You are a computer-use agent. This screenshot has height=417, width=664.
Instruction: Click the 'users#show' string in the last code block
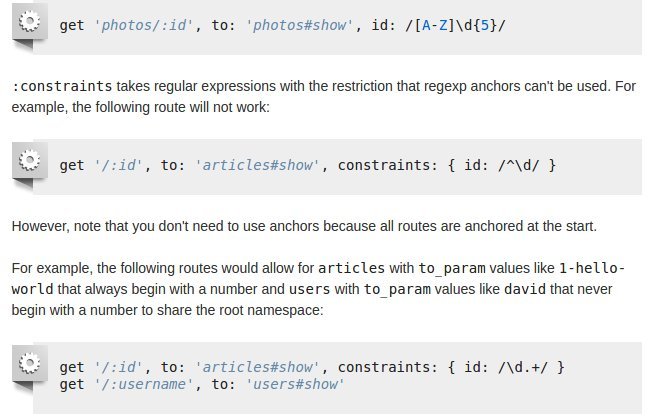tap(295, 384)
